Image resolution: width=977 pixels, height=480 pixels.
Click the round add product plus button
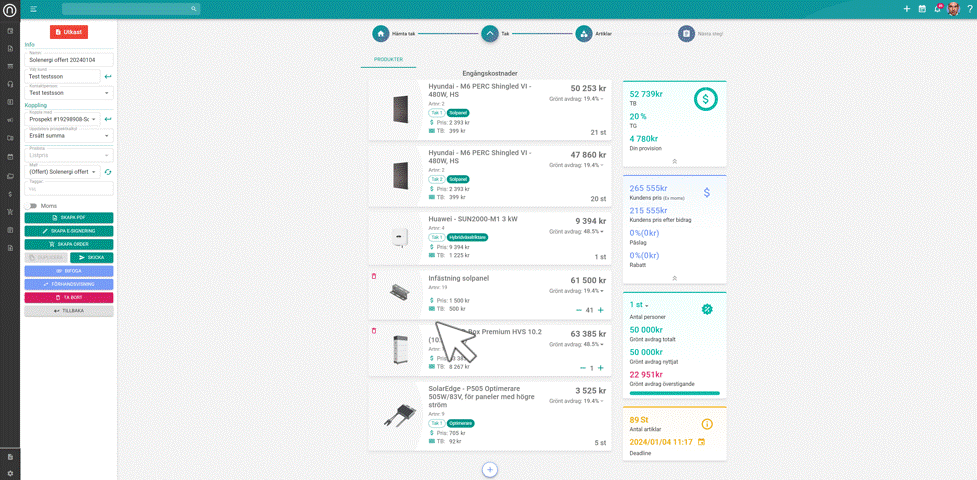tap(490, 469)
